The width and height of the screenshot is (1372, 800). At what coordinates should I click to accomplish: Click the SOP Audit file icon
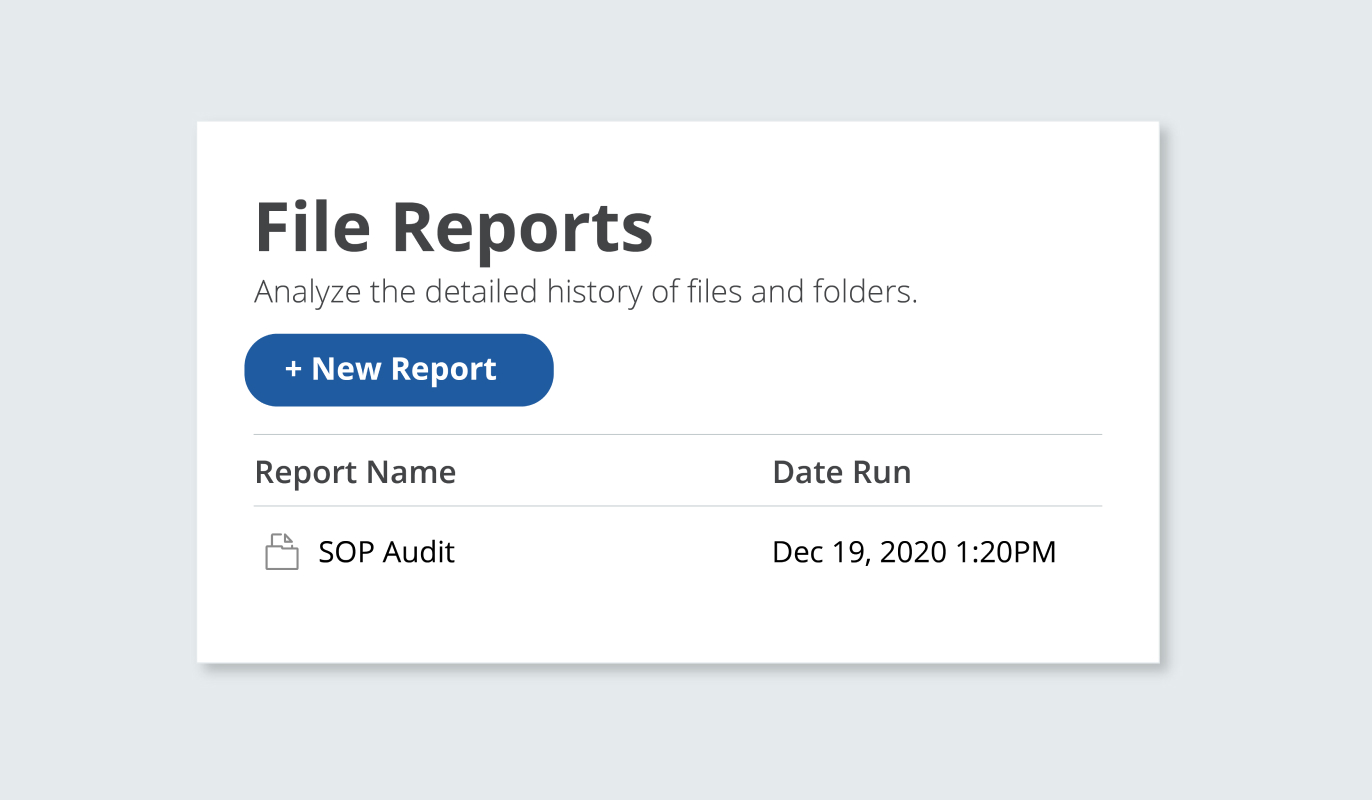point(281,552)
